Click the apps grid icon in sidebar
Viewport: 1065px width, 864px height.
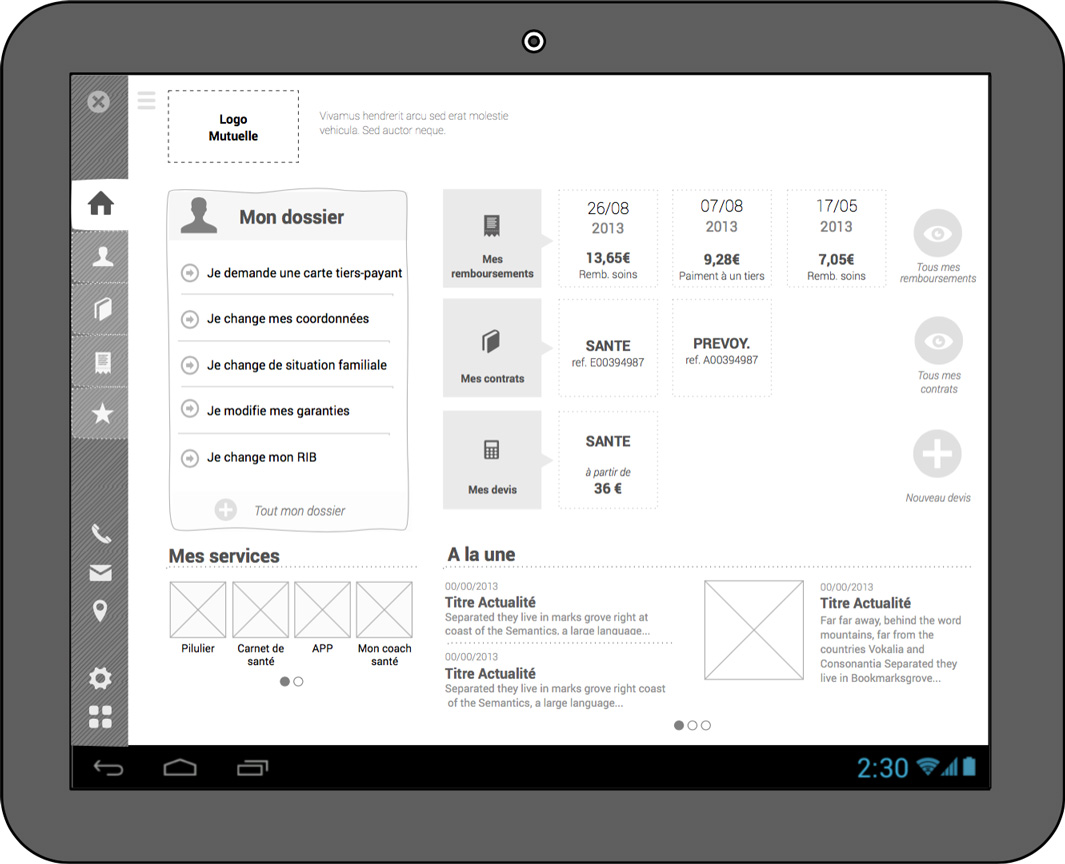pyautogui.click(x=100, y=717)
